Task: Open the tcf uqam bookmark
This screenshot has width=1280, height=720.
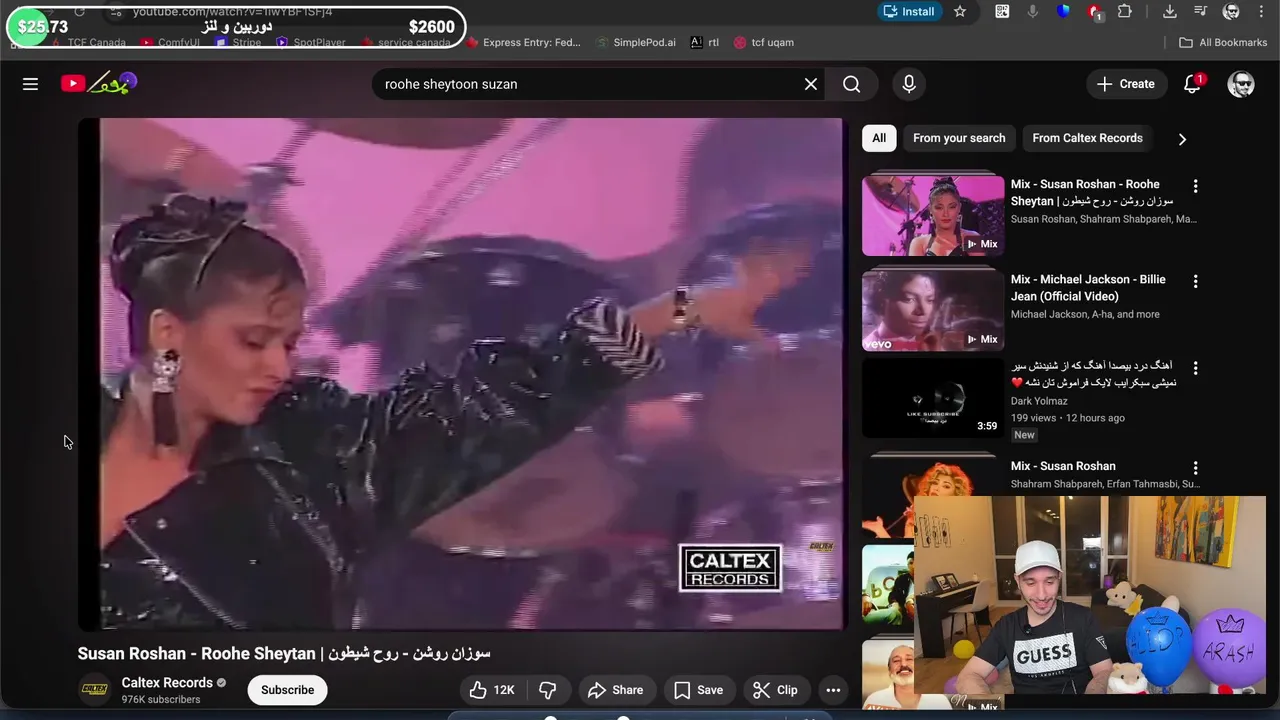Action: [763, 42]
